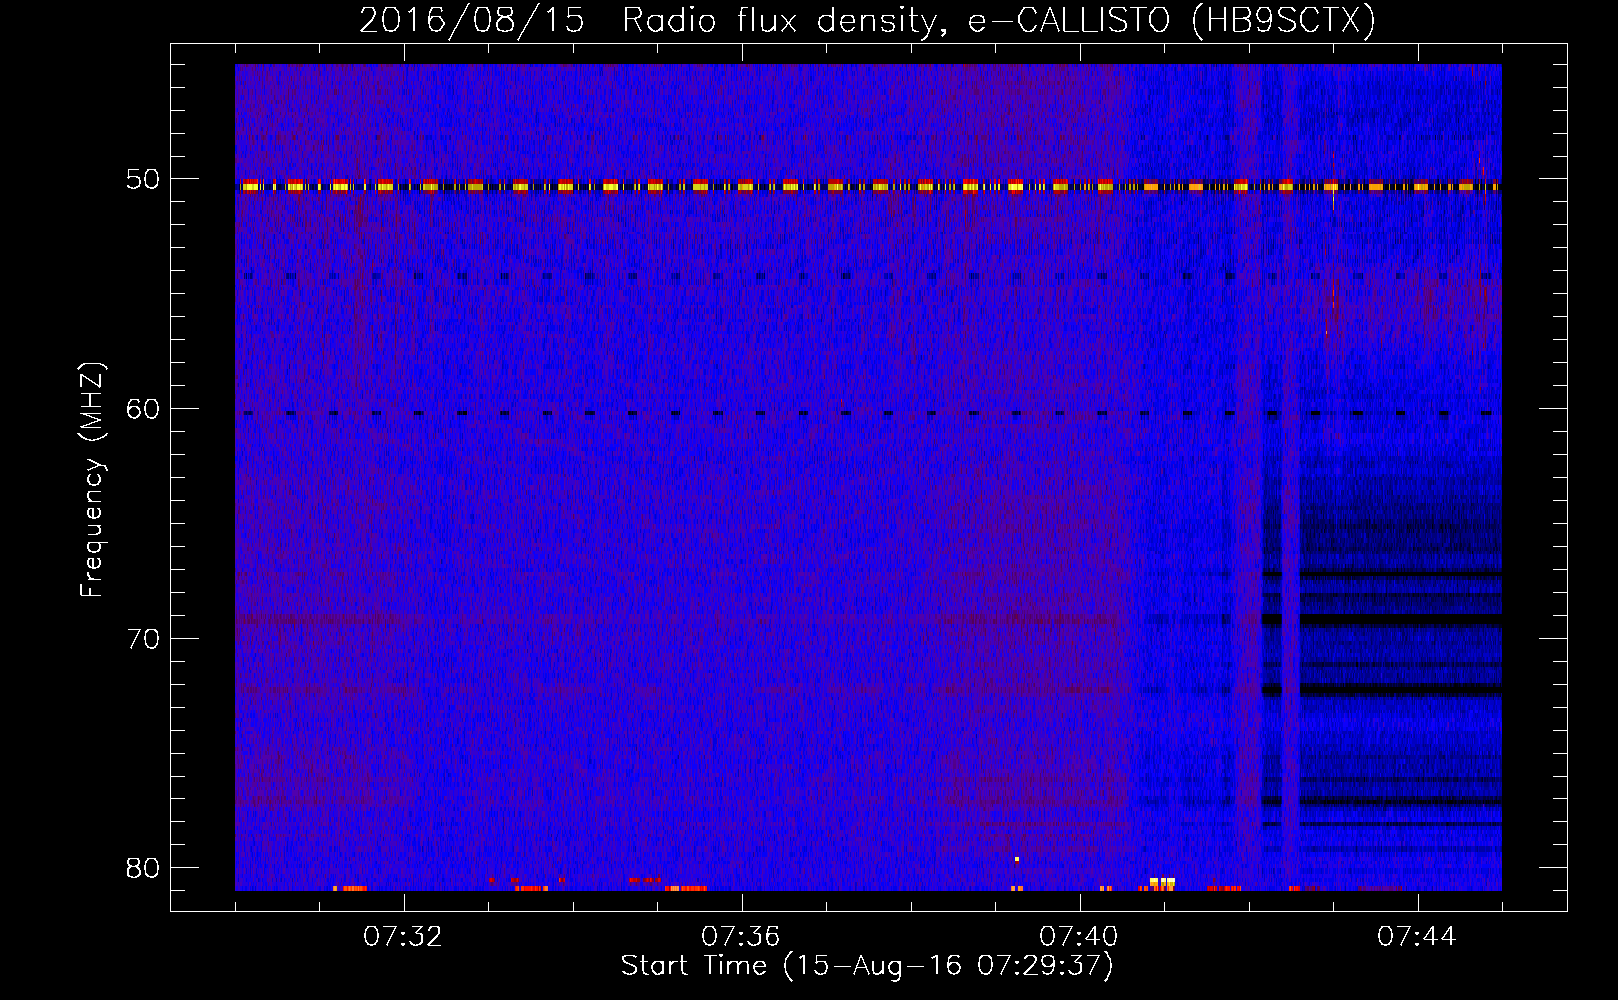The height and width of the screenshot is (1000, 1618).
Task: Click the "07:40" time tick label
Action: pyautogui.click(x=1079, y=936)
